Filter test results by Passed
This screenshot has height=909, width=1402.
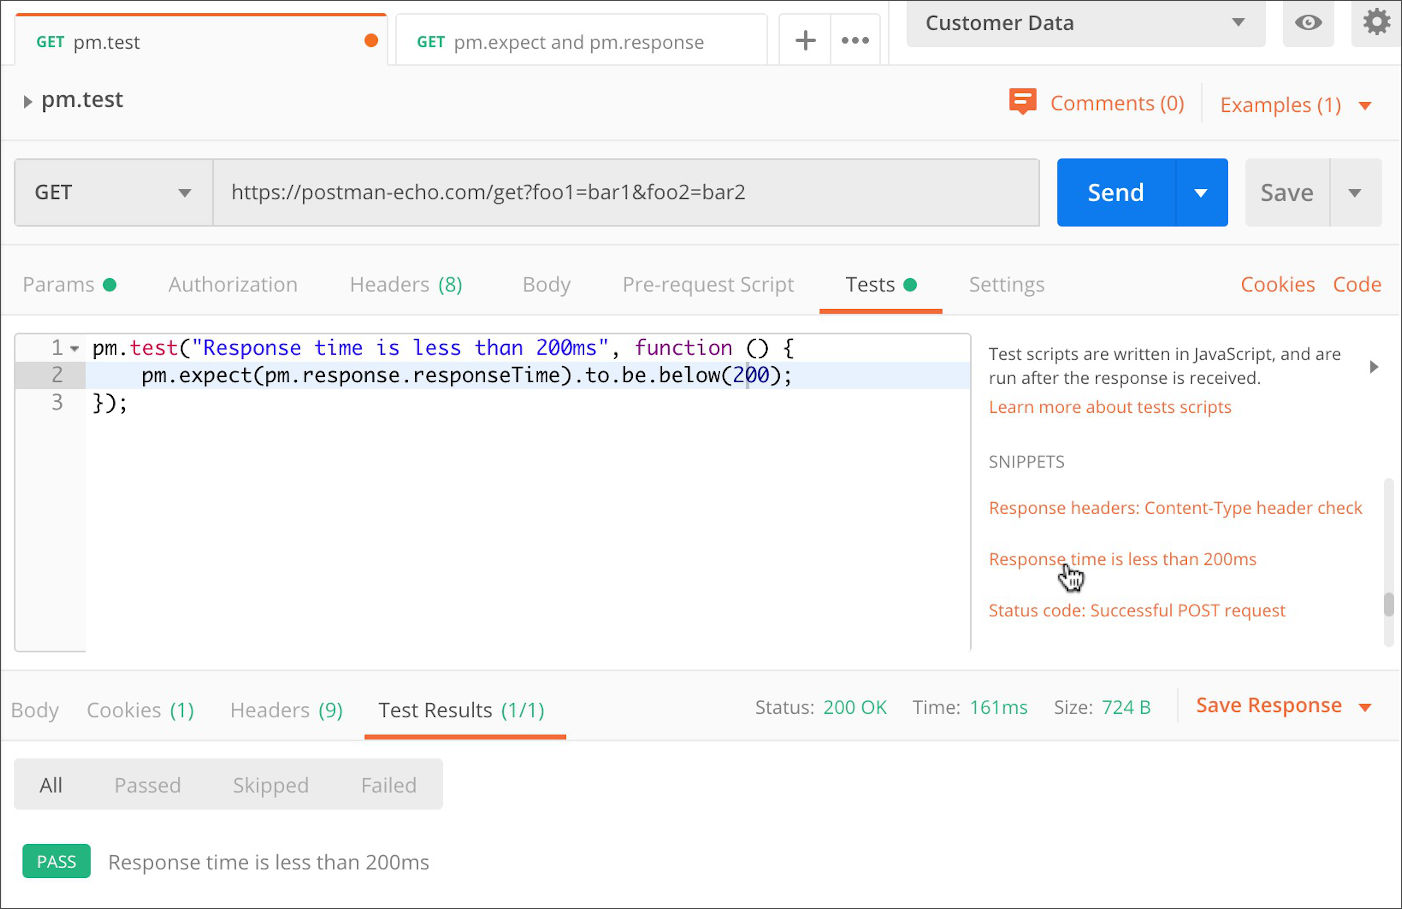[x=147, y=785]
